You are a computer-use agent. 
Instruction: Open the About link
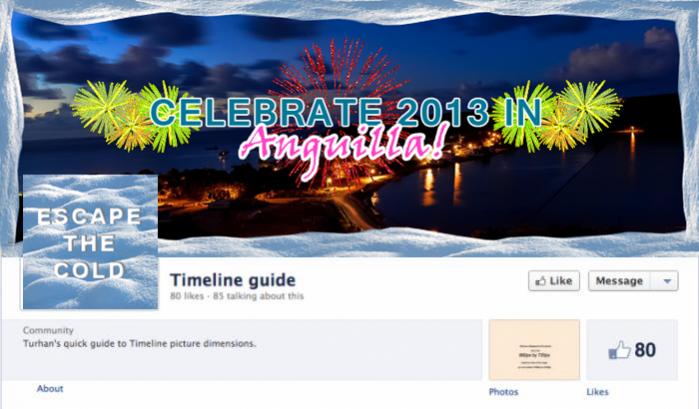pyautogui.click(x=50, y=388)
